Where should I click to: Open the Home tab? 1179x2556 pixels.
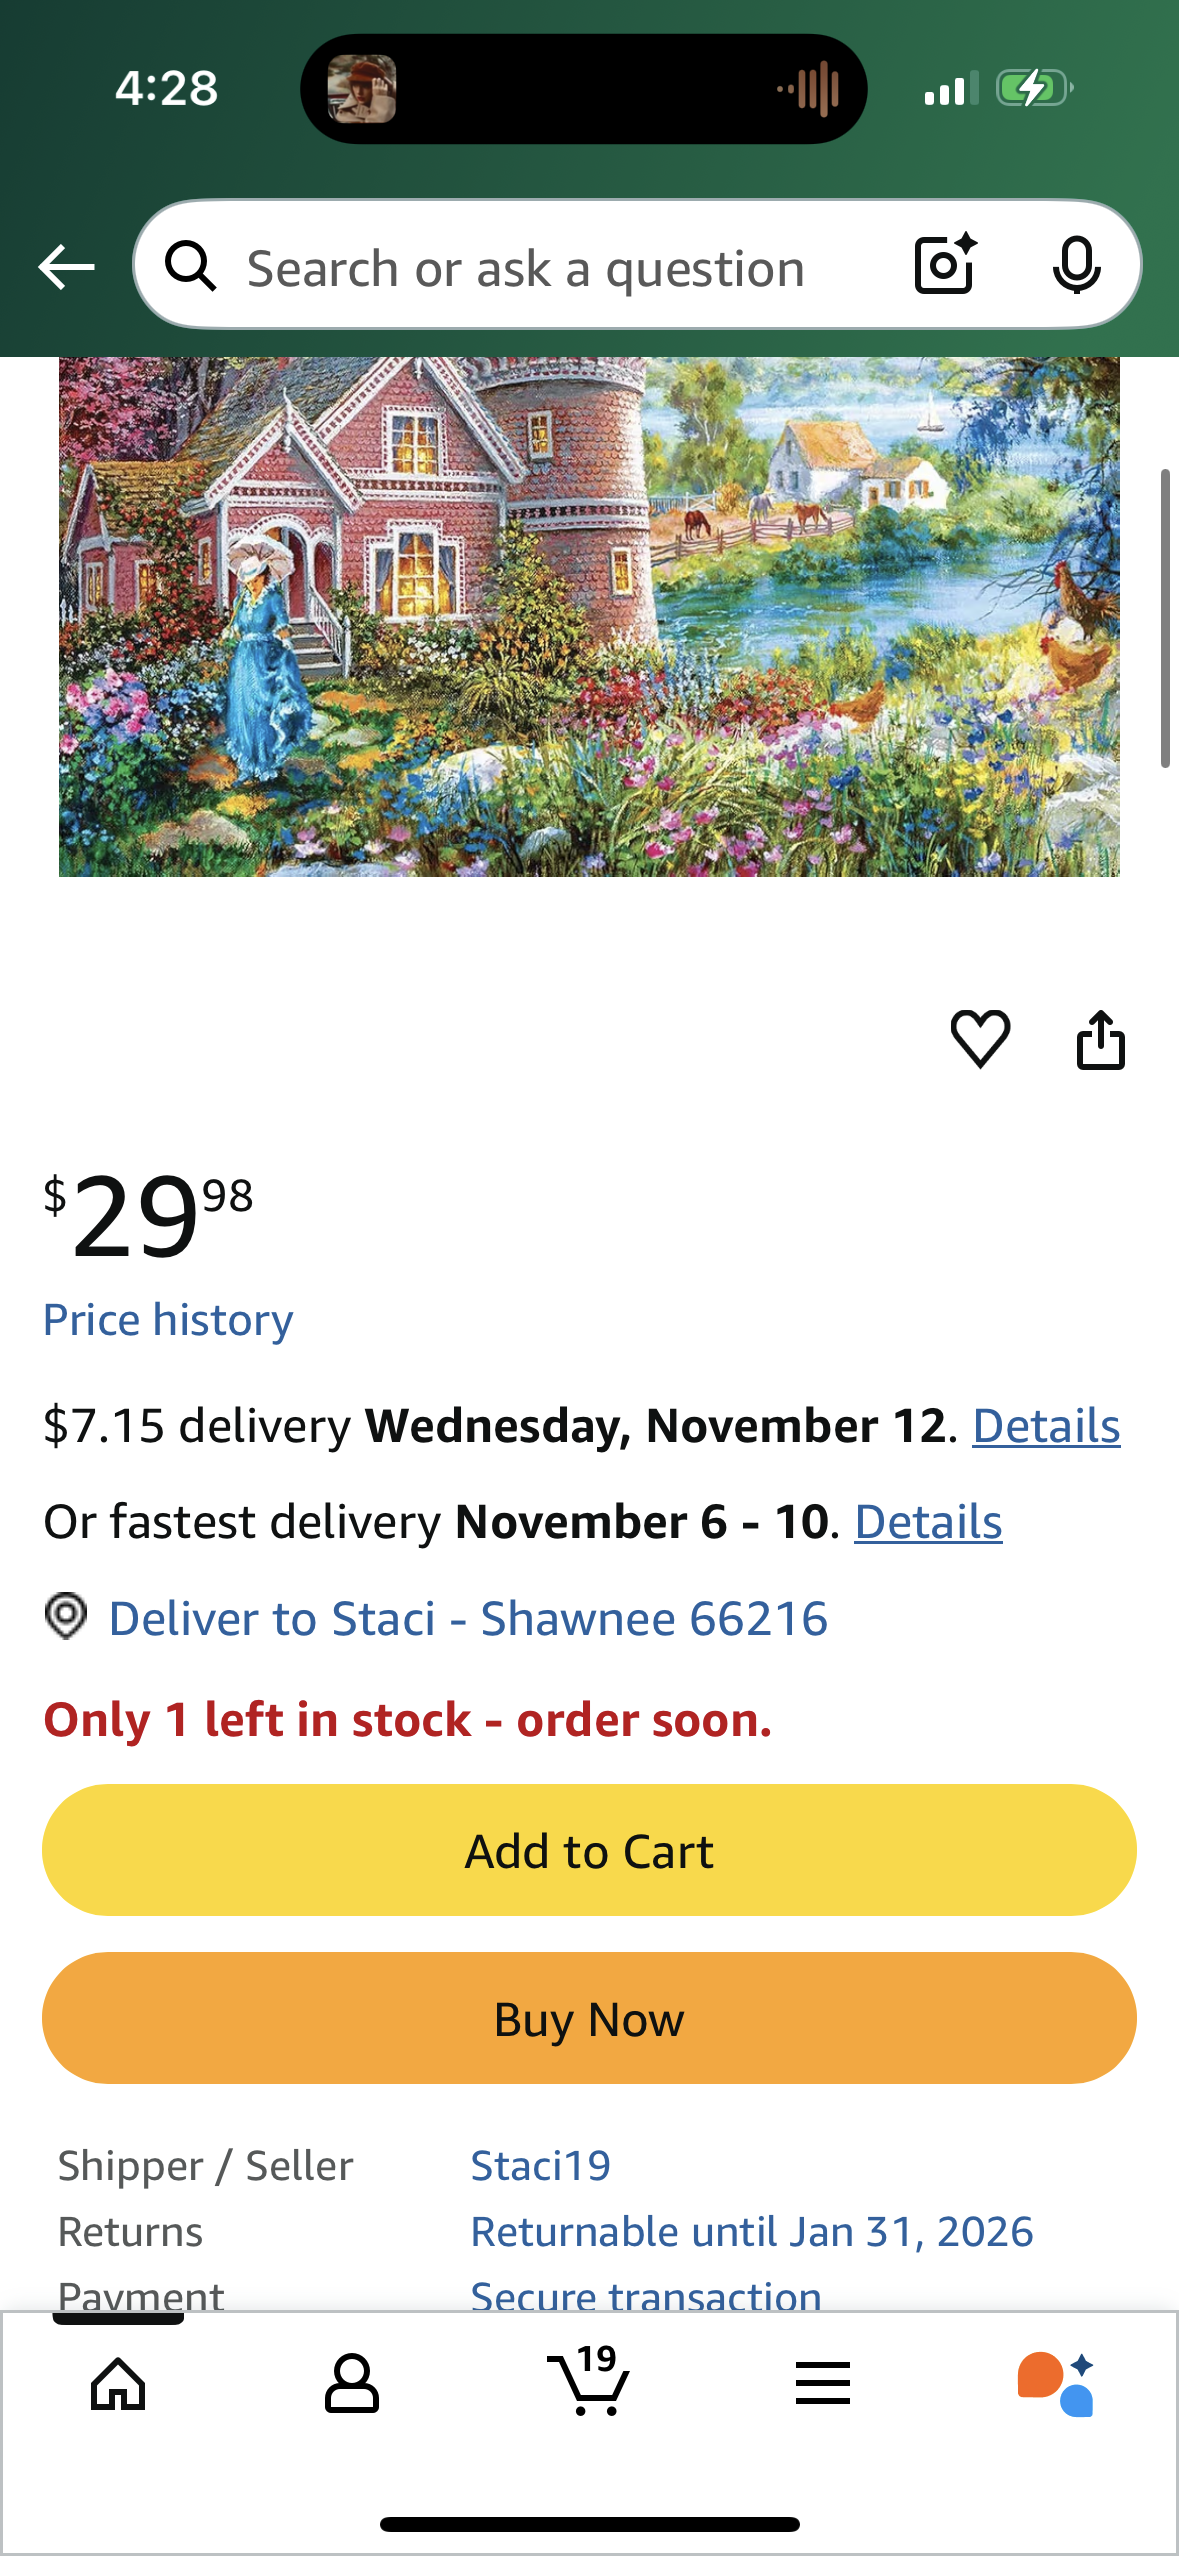118,2384
